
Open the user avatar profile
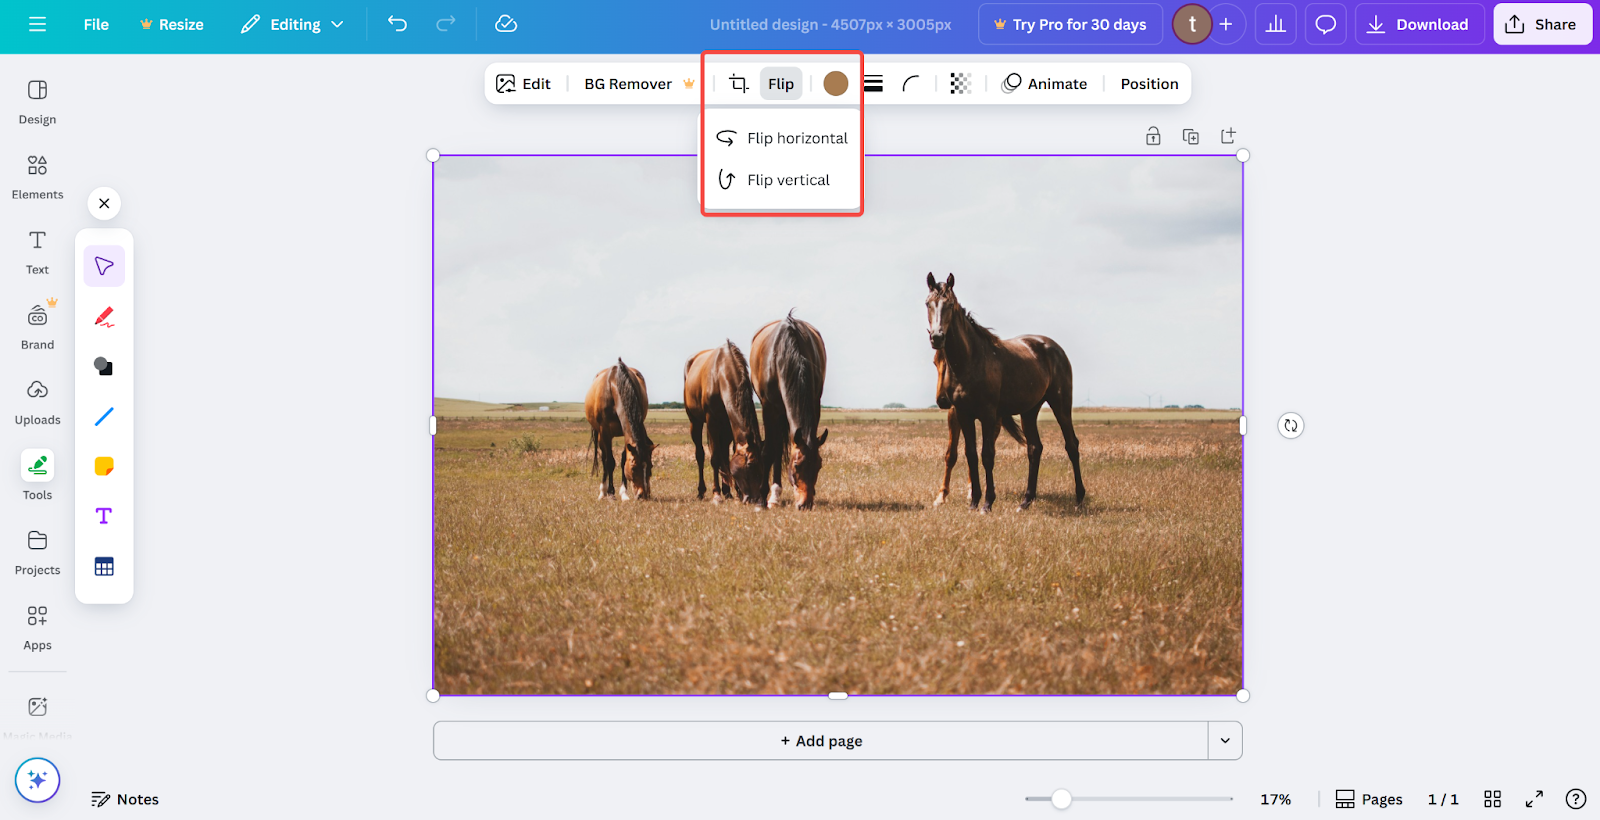click(1191, 24)
